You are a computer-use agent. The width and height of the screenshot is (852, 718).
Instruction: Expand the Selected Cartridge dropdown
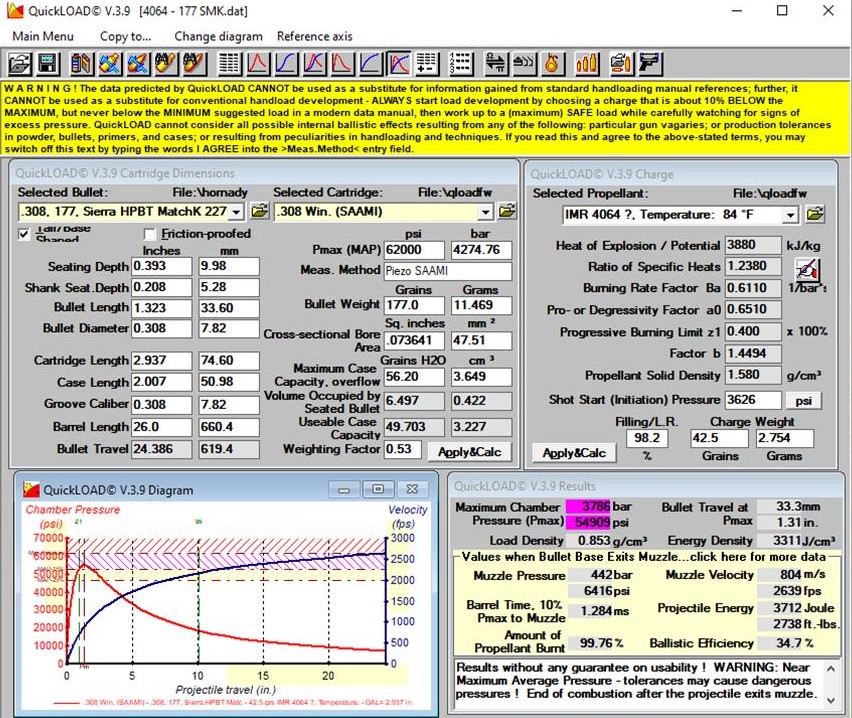point(486,211)
